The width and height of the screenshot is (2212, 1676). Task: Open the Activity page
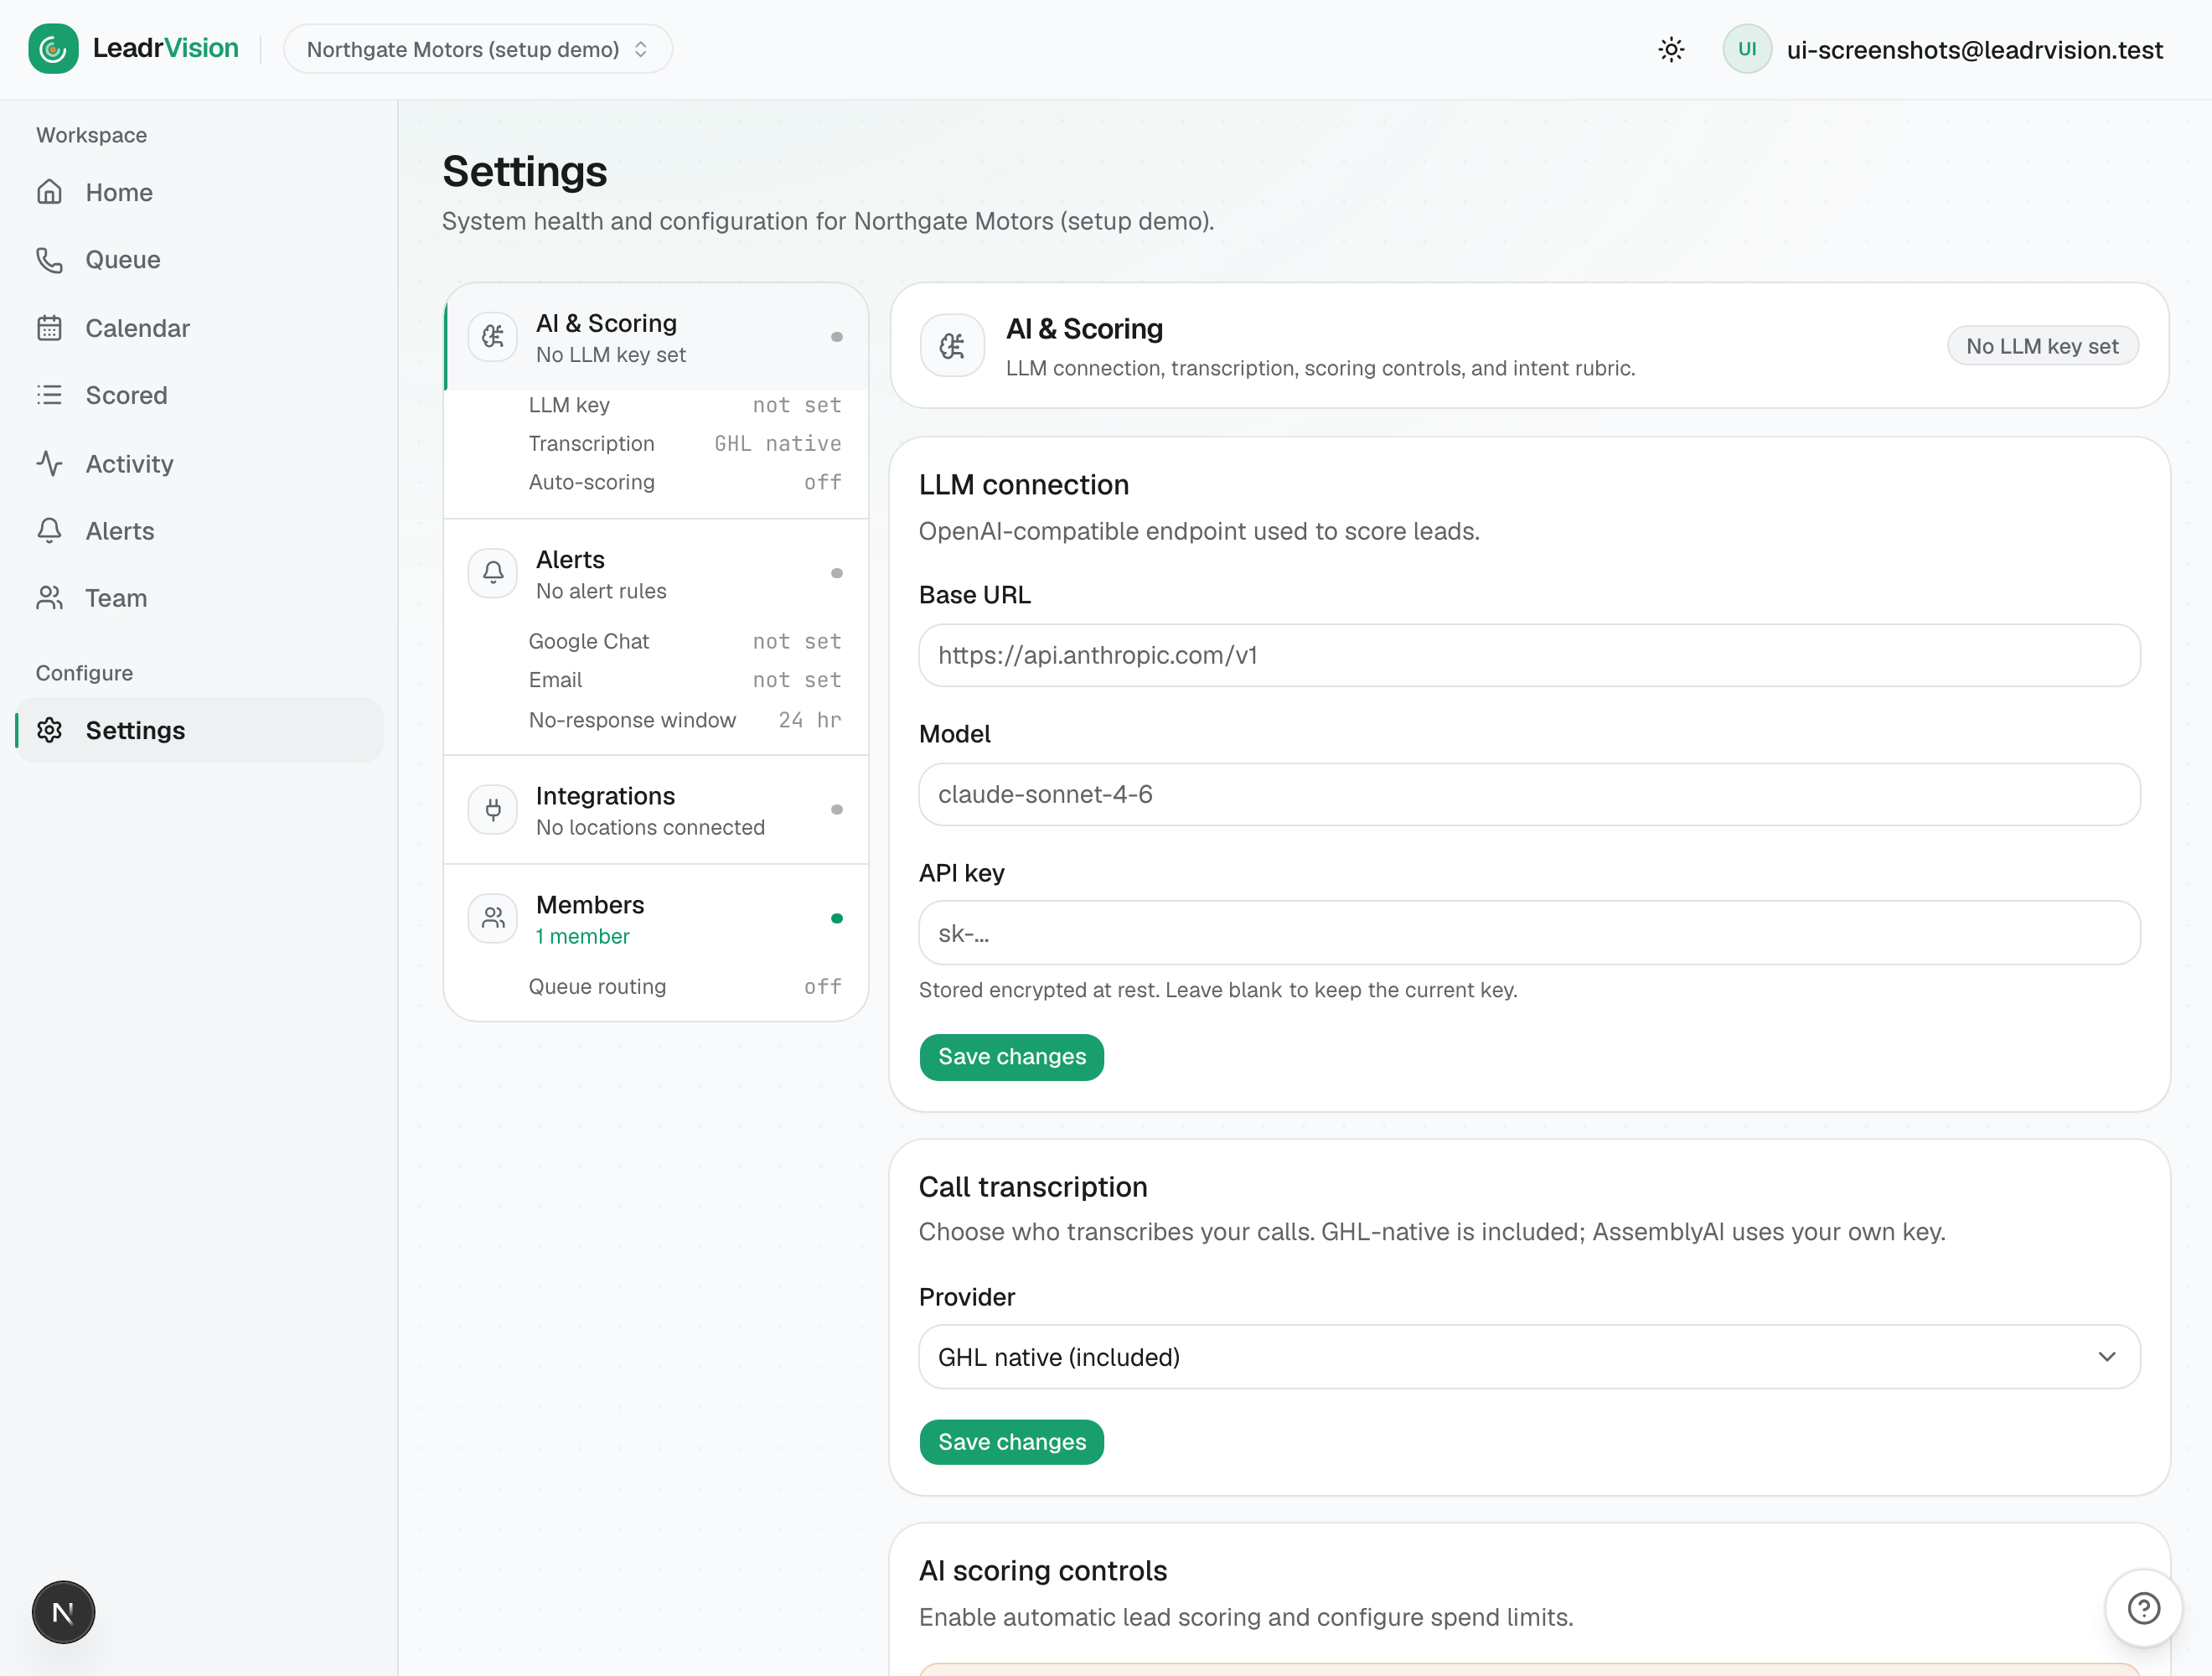[x=199, y=463]
